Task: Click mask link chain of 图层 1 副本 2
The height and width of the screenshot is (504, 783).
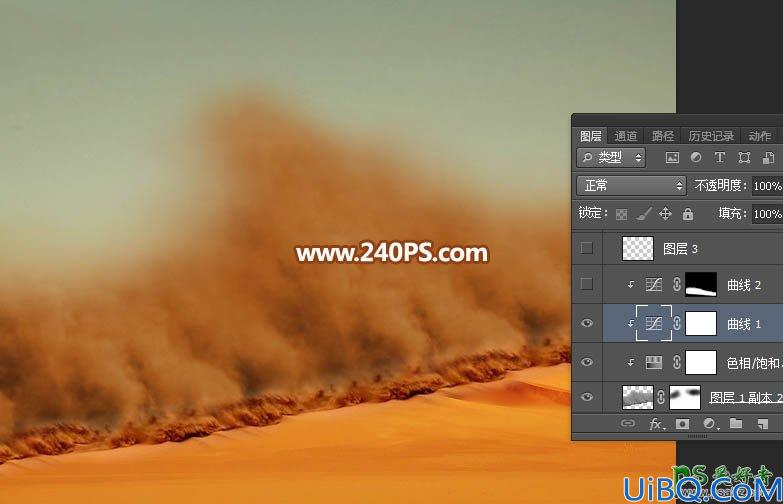Action: pos(661,397)
